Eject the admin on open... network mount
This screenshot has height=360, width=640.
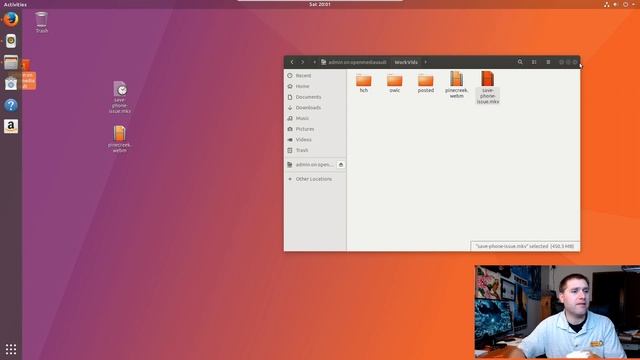pyautogui.click(x=341, y=164)
